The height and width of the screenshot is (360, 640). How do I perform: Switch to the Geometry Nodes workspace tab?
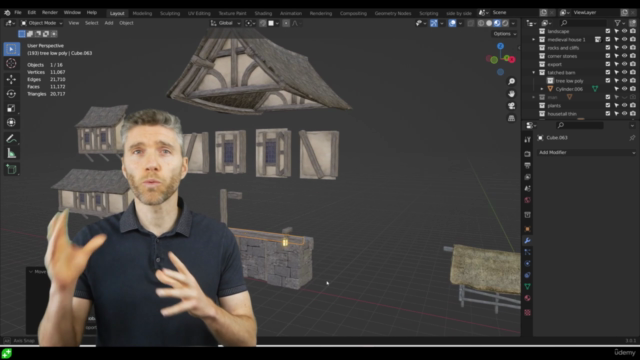pyautogui.click(x=393, y=13)
